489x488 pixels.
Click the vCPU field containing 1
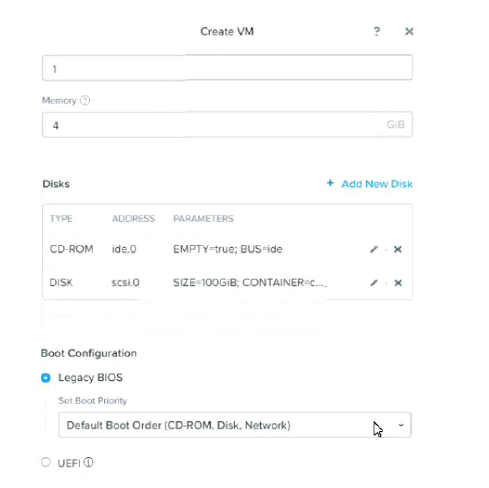tap(227, 68)
